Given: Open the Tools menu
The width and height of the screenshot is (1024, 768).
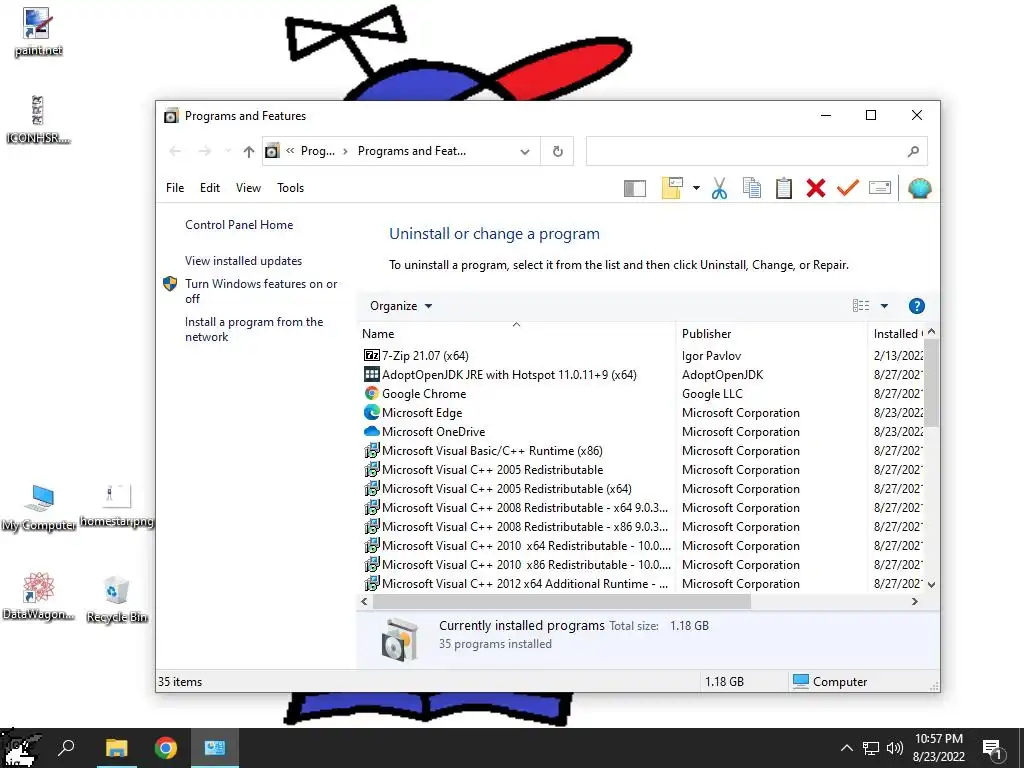Looking at the screenshot, I should pos(290,188).
